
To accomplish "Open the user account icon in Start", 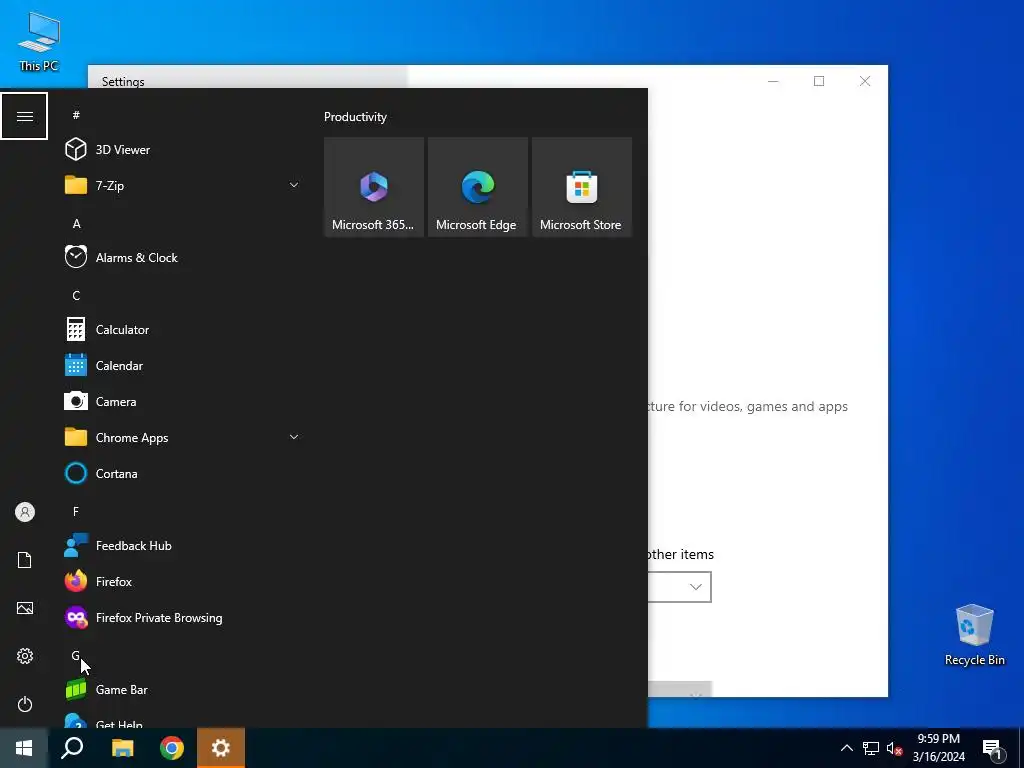I will [x=25, y=512].
